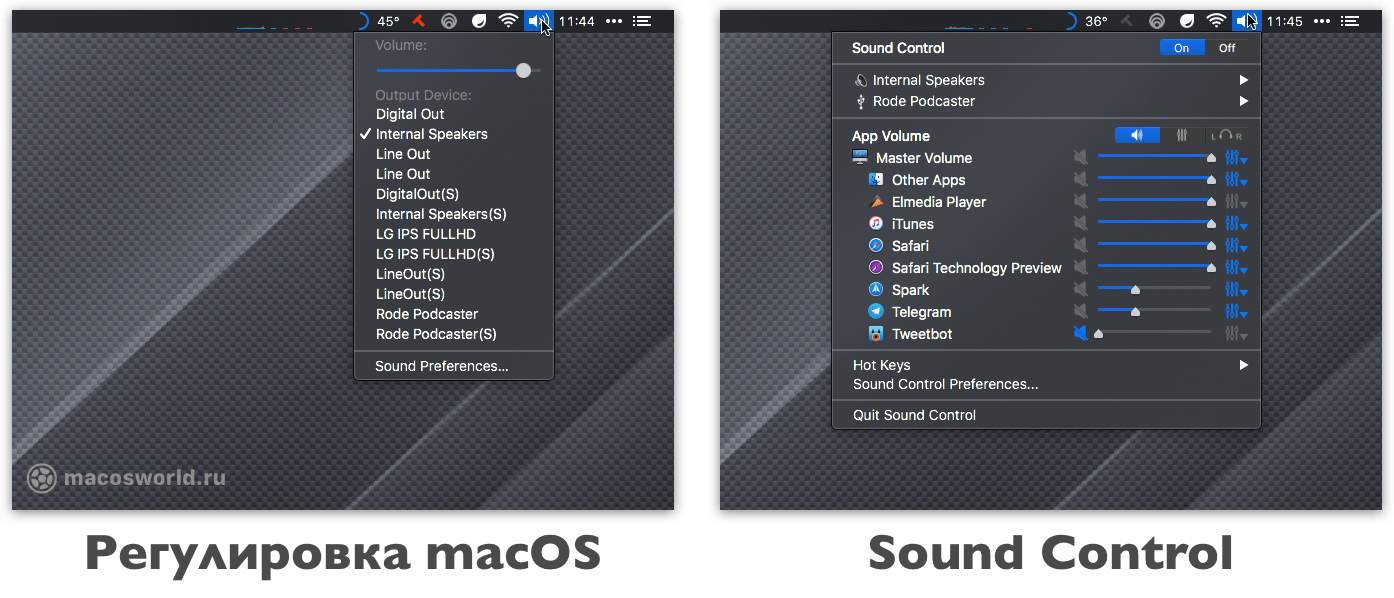Click the Elmedia Player app icon

click(876, 202)
